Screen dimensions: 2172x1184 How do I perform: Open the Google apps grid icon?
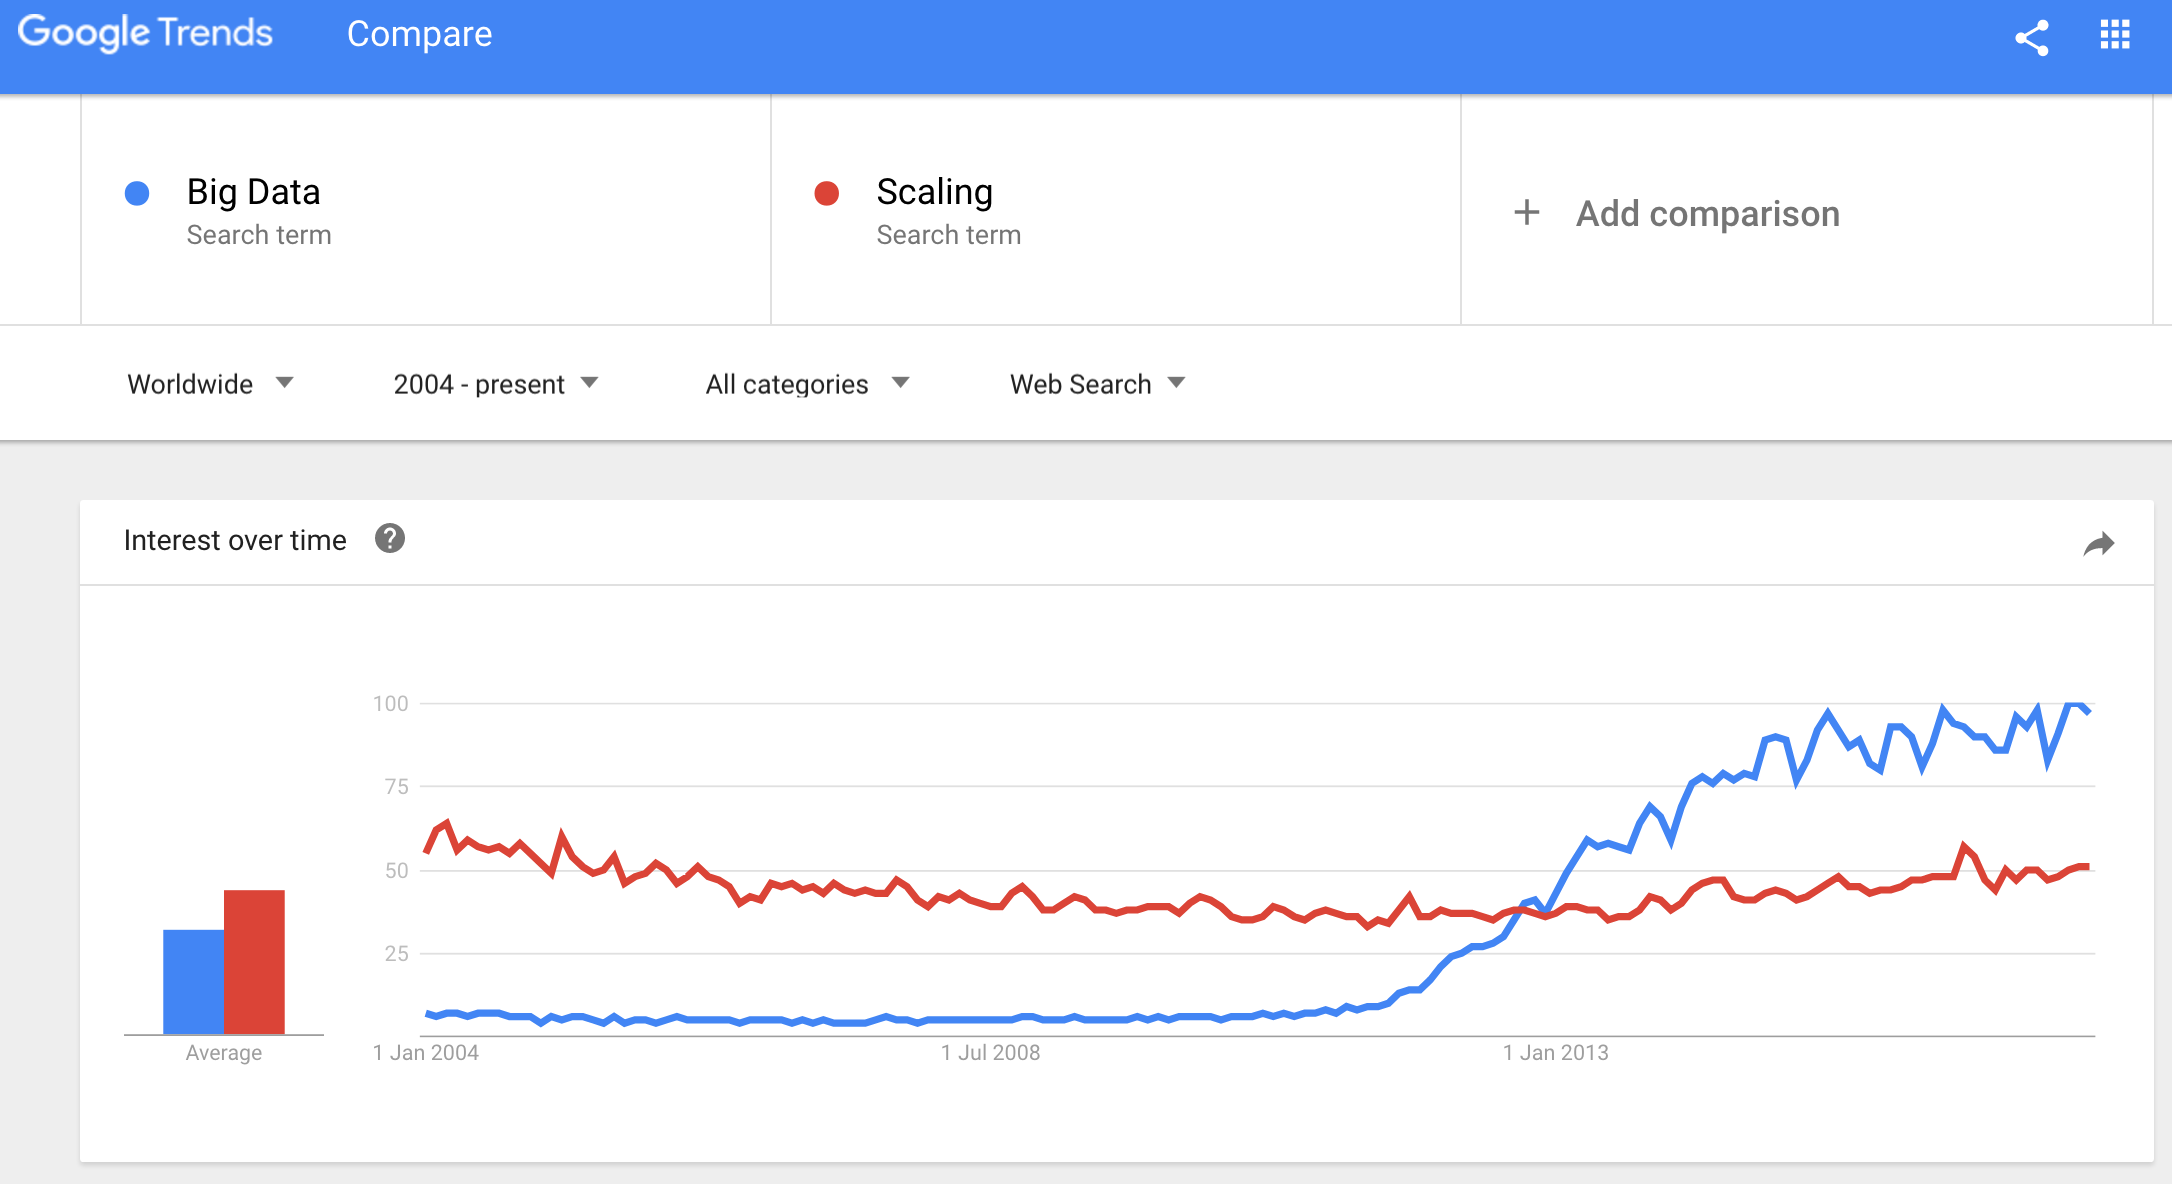2115,35
